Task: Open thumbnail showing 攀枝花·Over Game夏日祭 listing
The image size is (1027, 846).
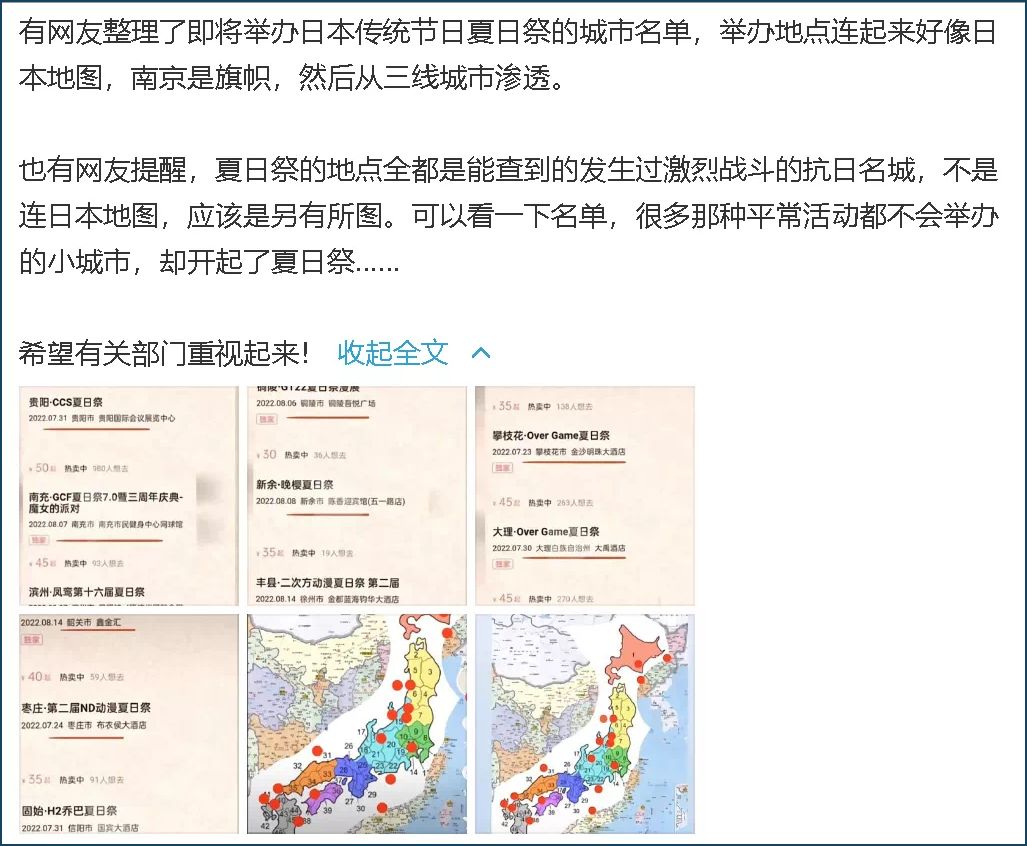Action: tap(585, 496)
